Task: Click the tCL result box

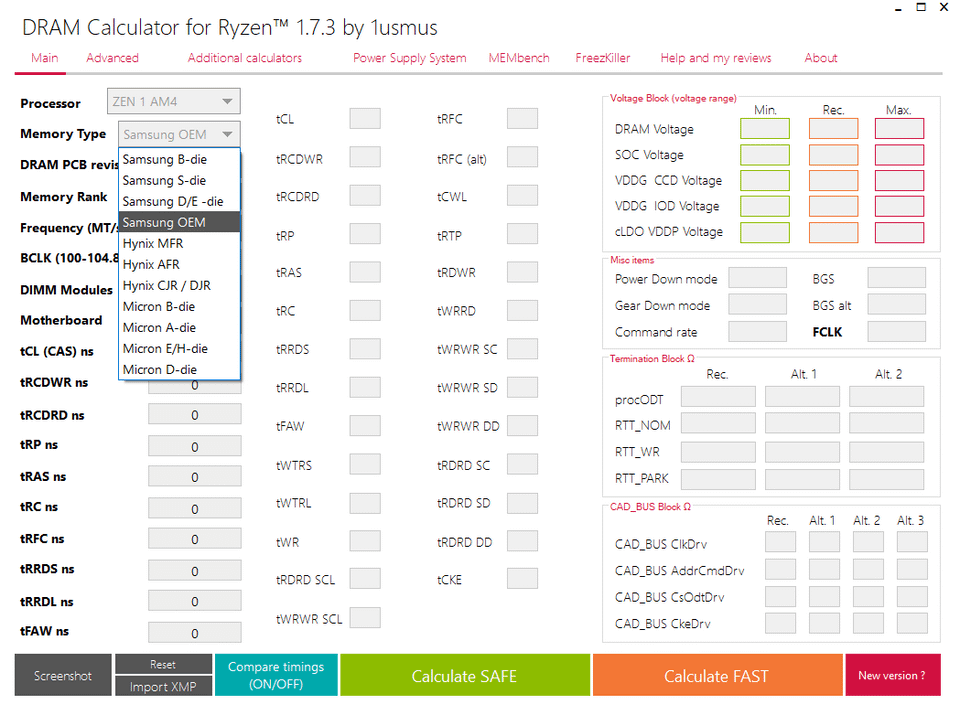Action: (365, 119)
